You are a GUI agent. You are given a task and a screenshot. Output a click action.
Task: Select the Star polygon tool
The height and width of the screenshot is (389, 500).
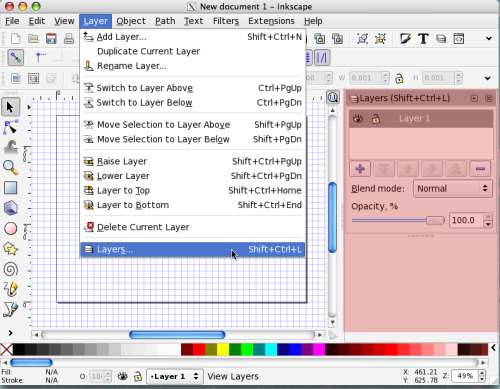pos(10,249)
